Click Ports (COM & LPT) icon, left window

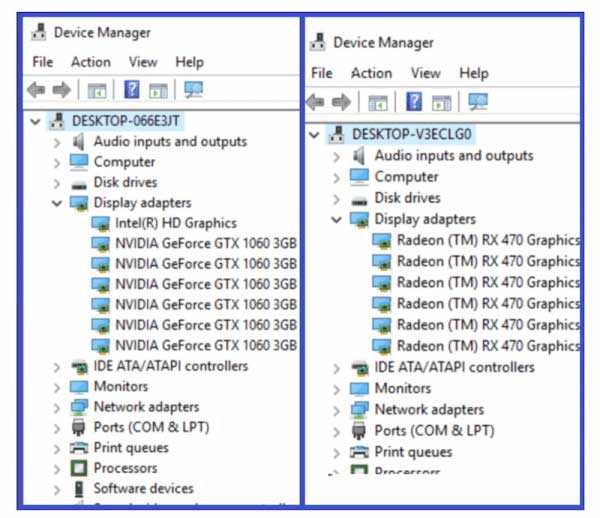pyautogui.click(x=78, y=427)
